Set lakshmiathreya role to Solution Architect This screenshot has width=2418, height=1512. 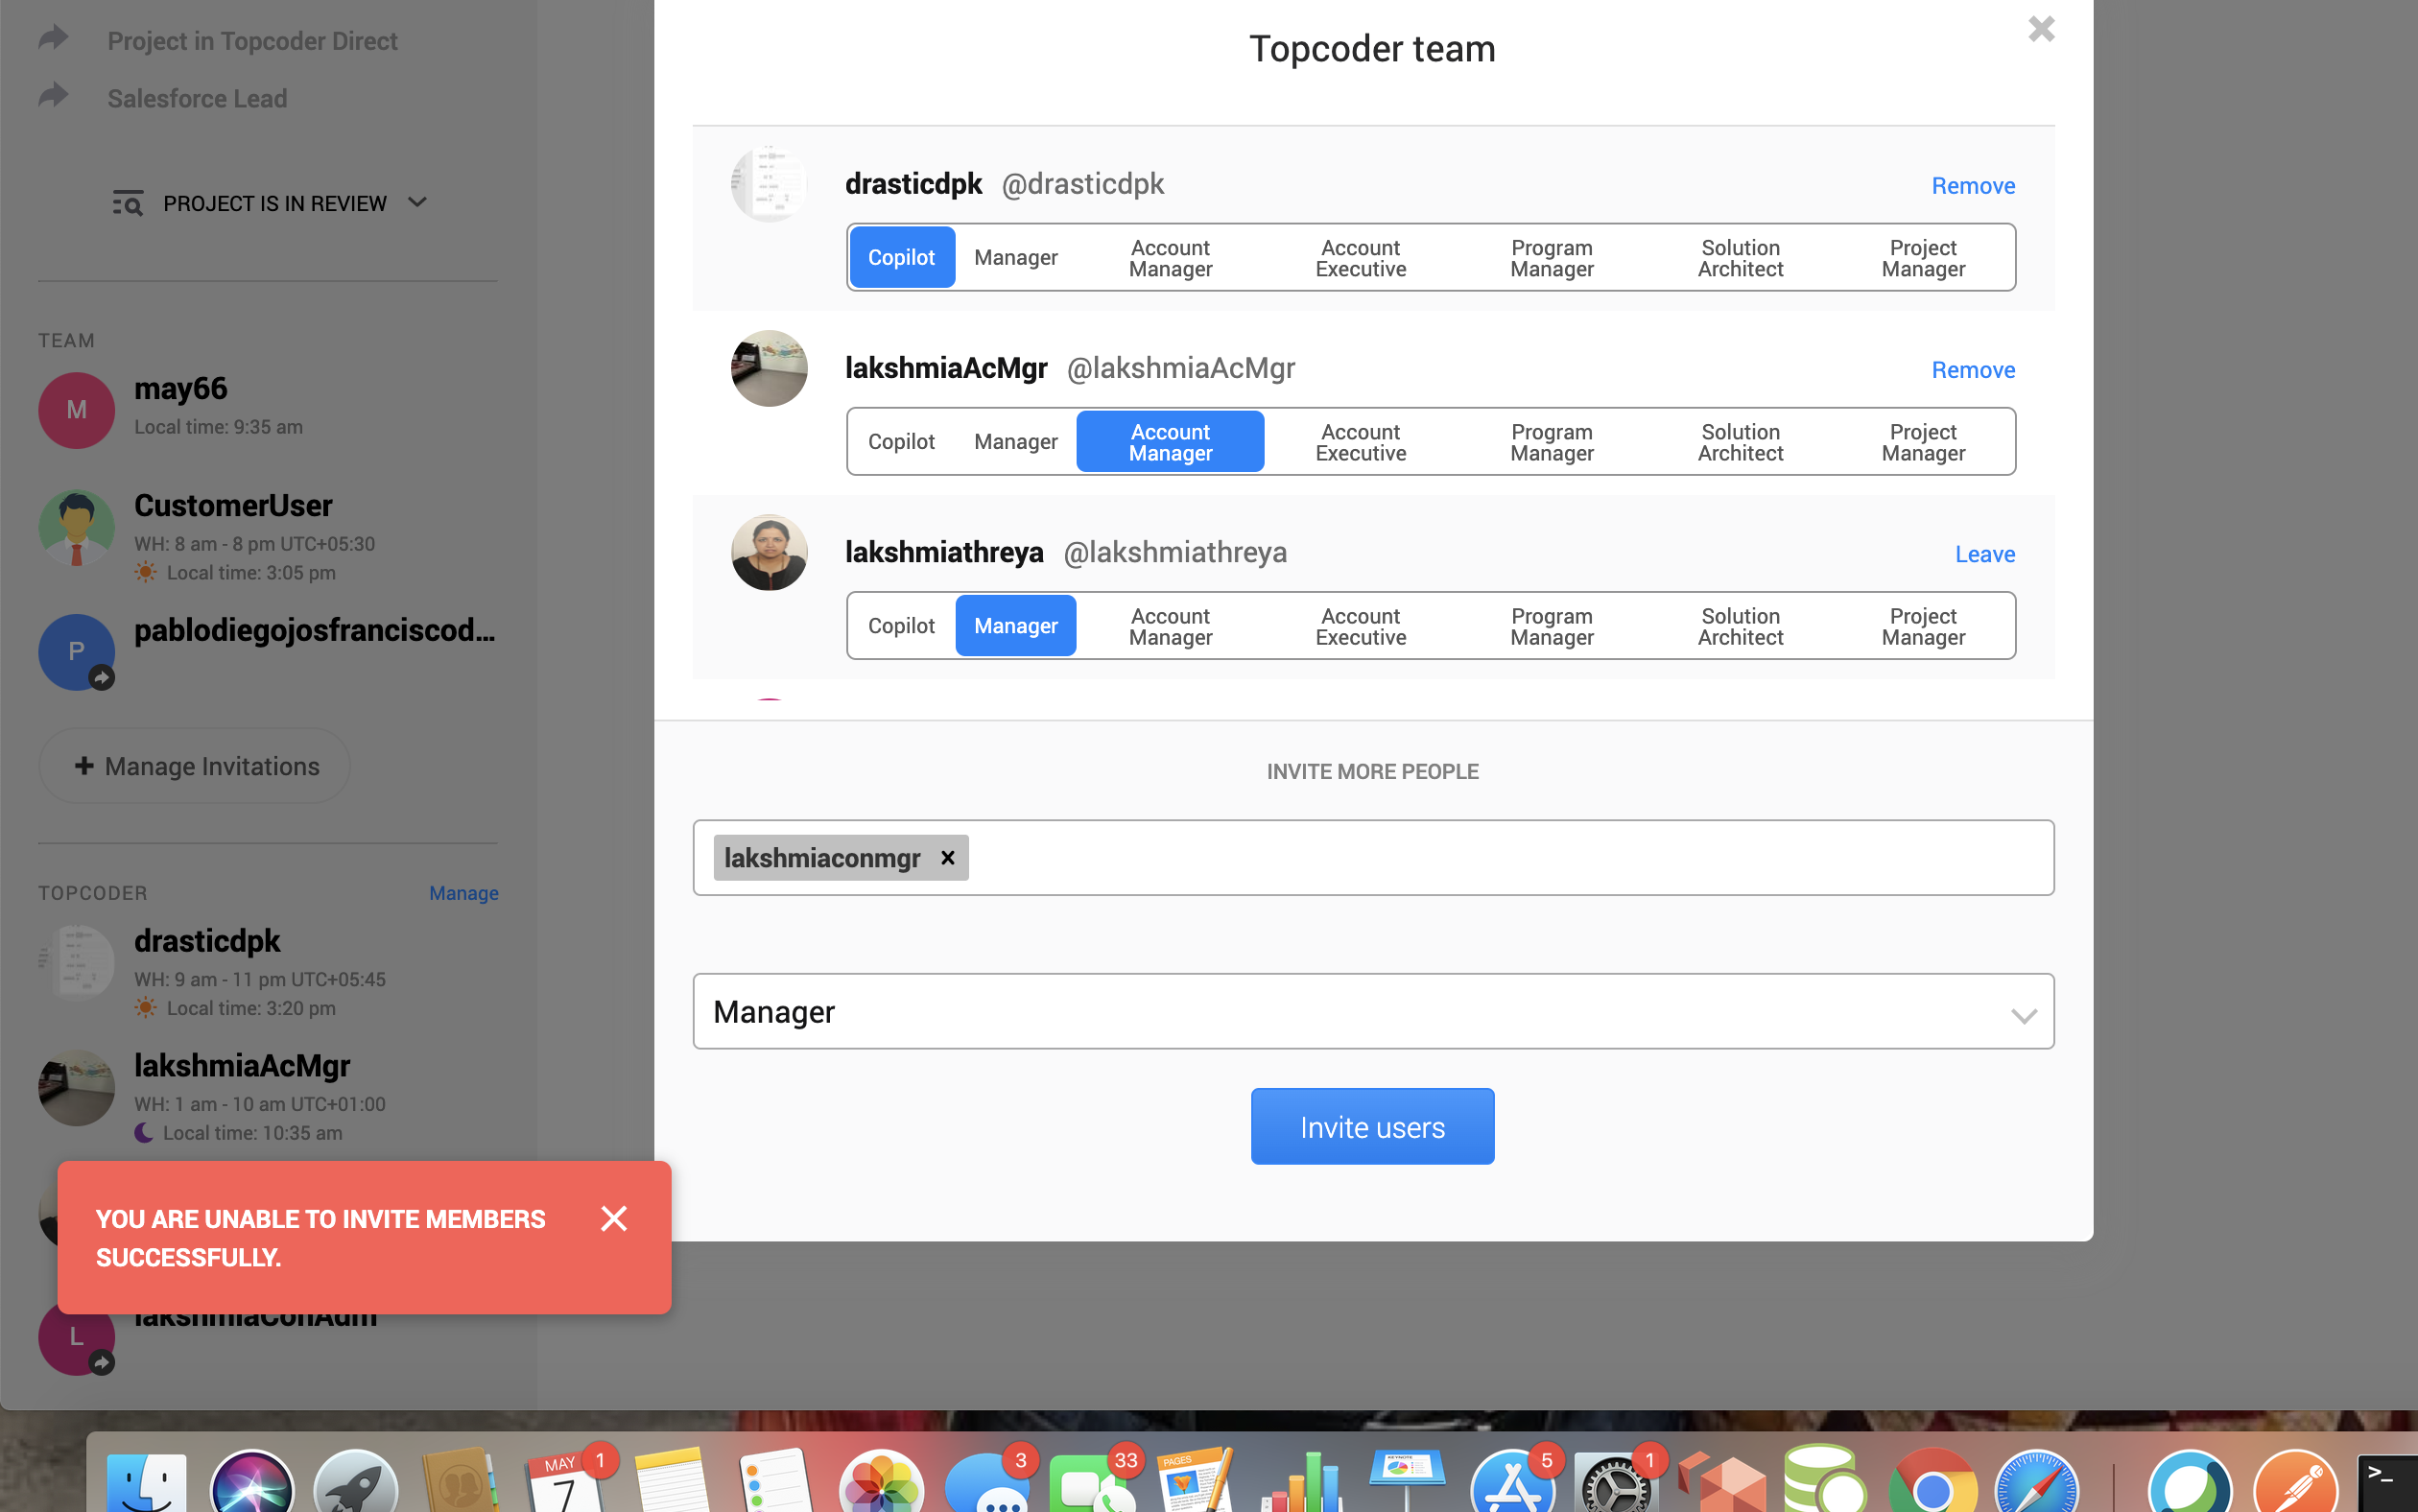pos(1739,626)
